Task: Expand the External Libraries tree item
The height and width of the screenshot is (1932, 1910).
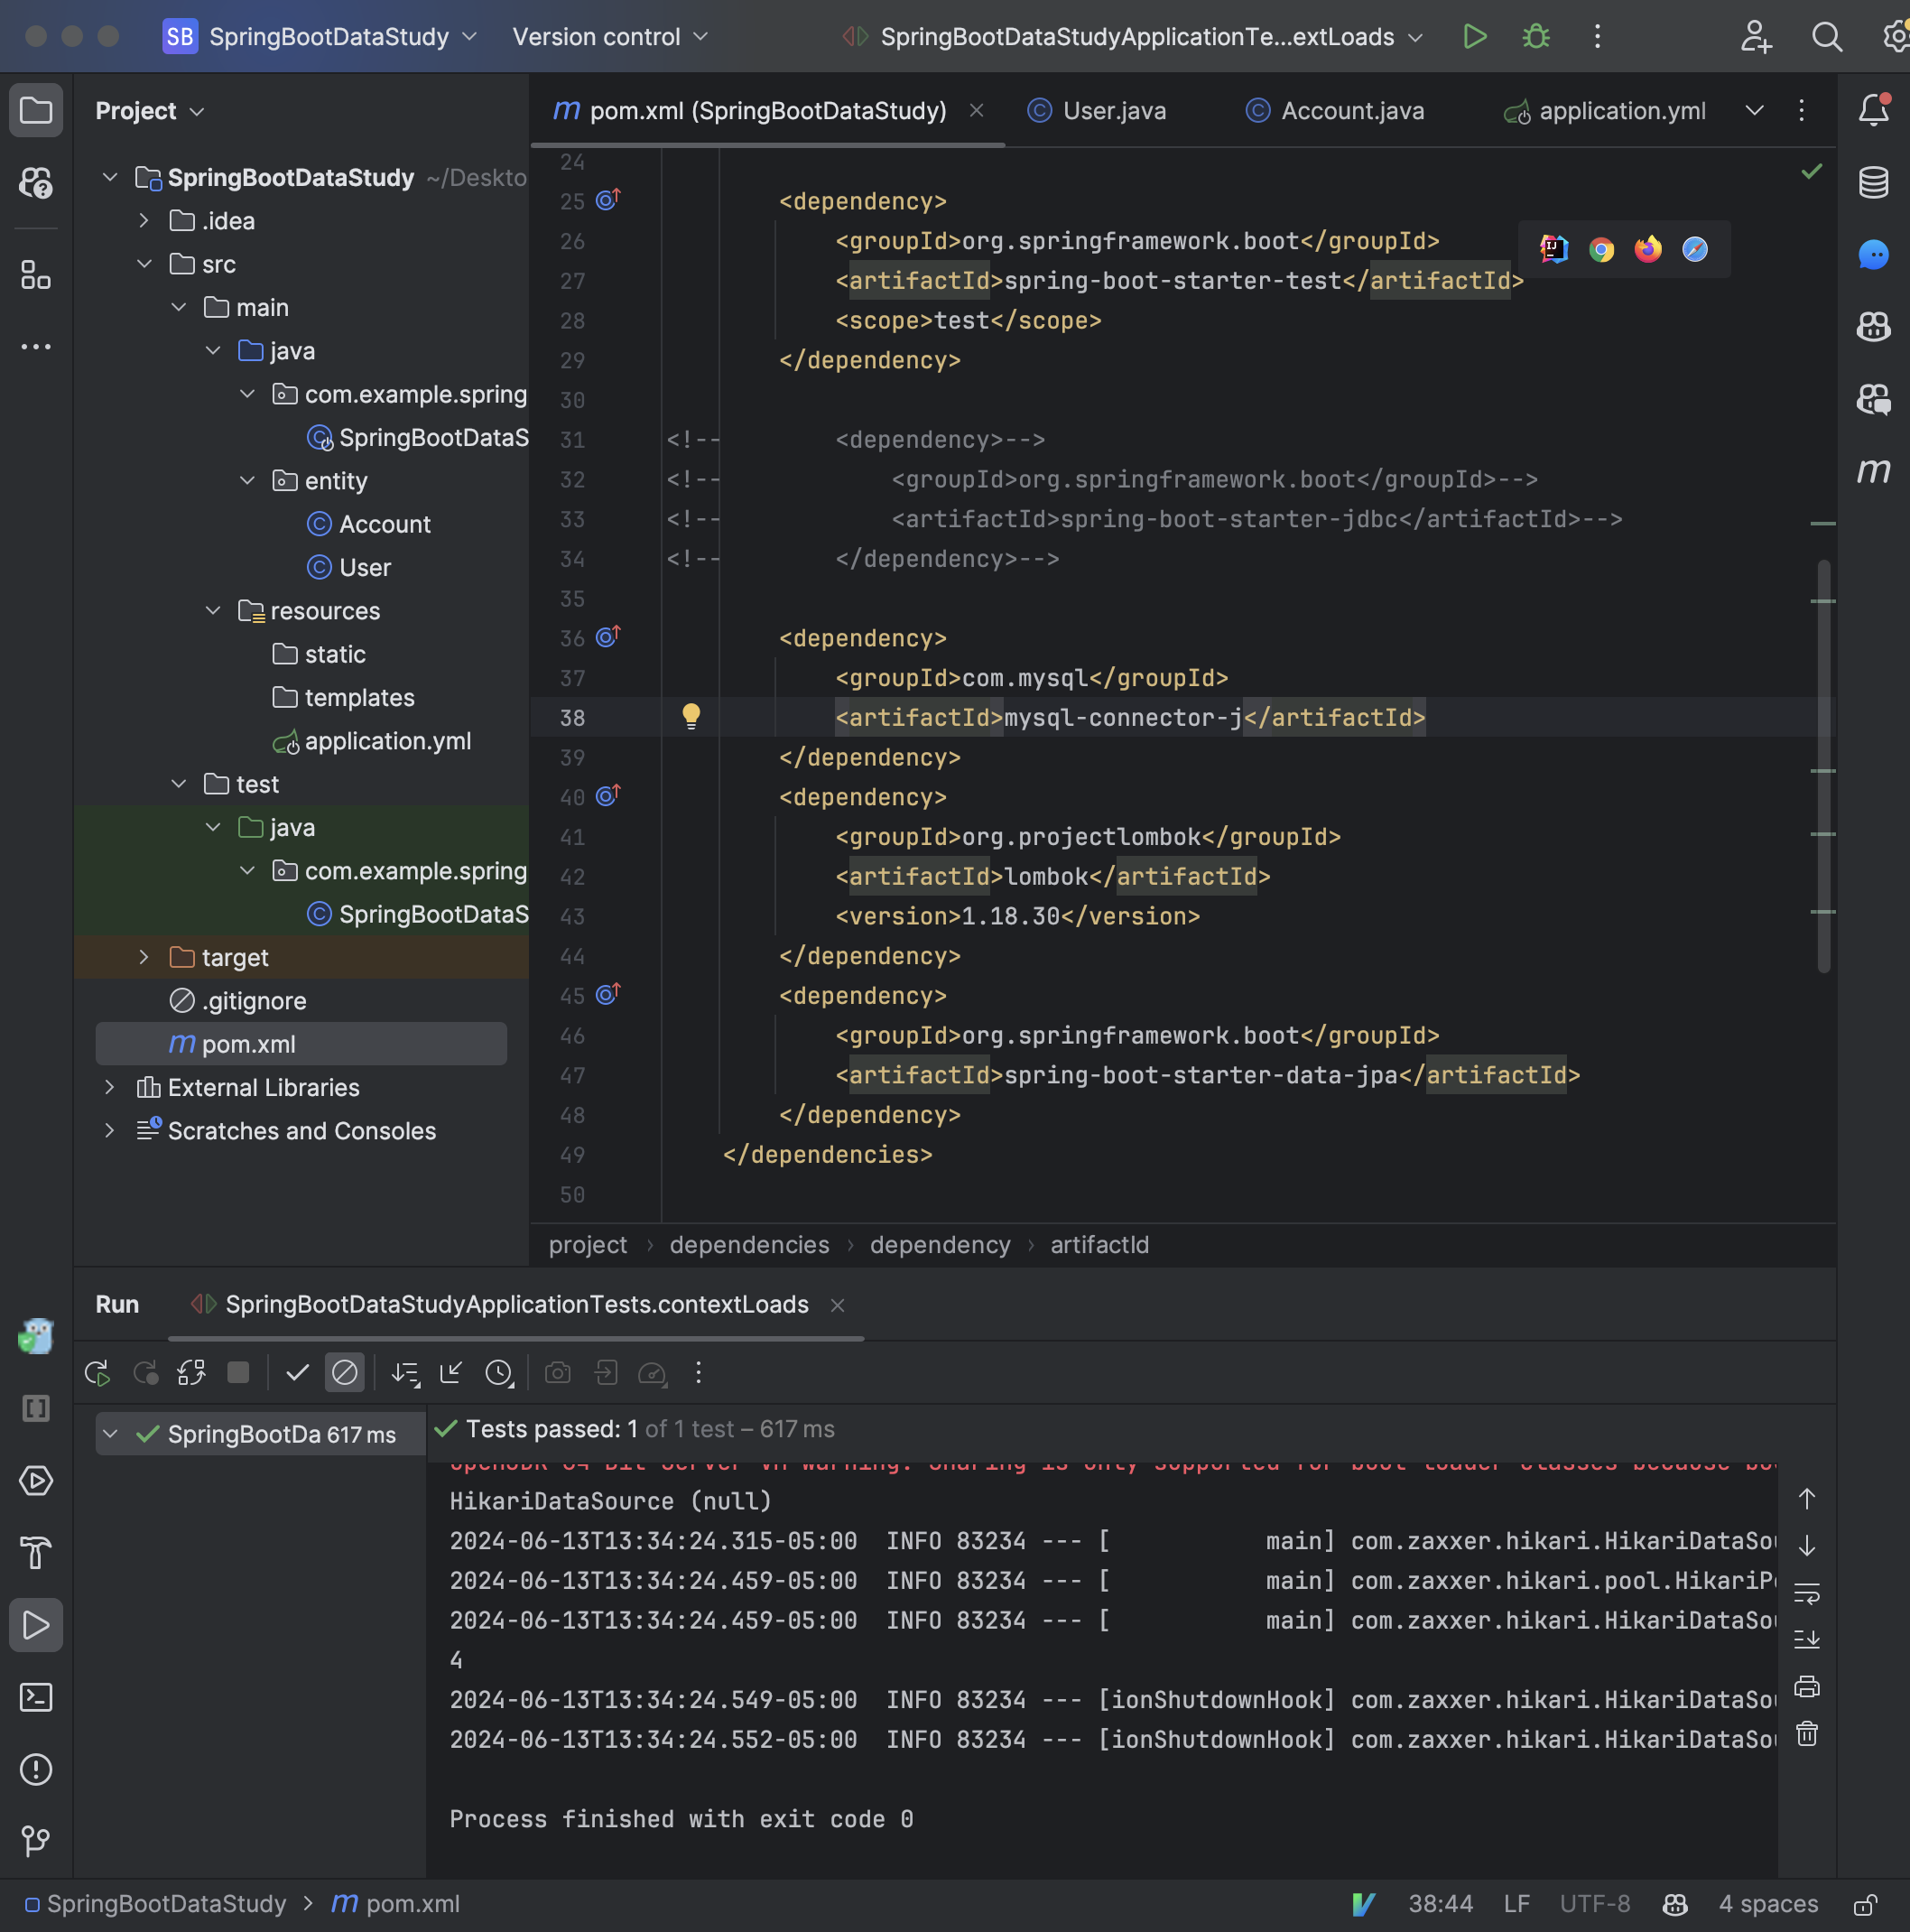Action: [108, 1087]
